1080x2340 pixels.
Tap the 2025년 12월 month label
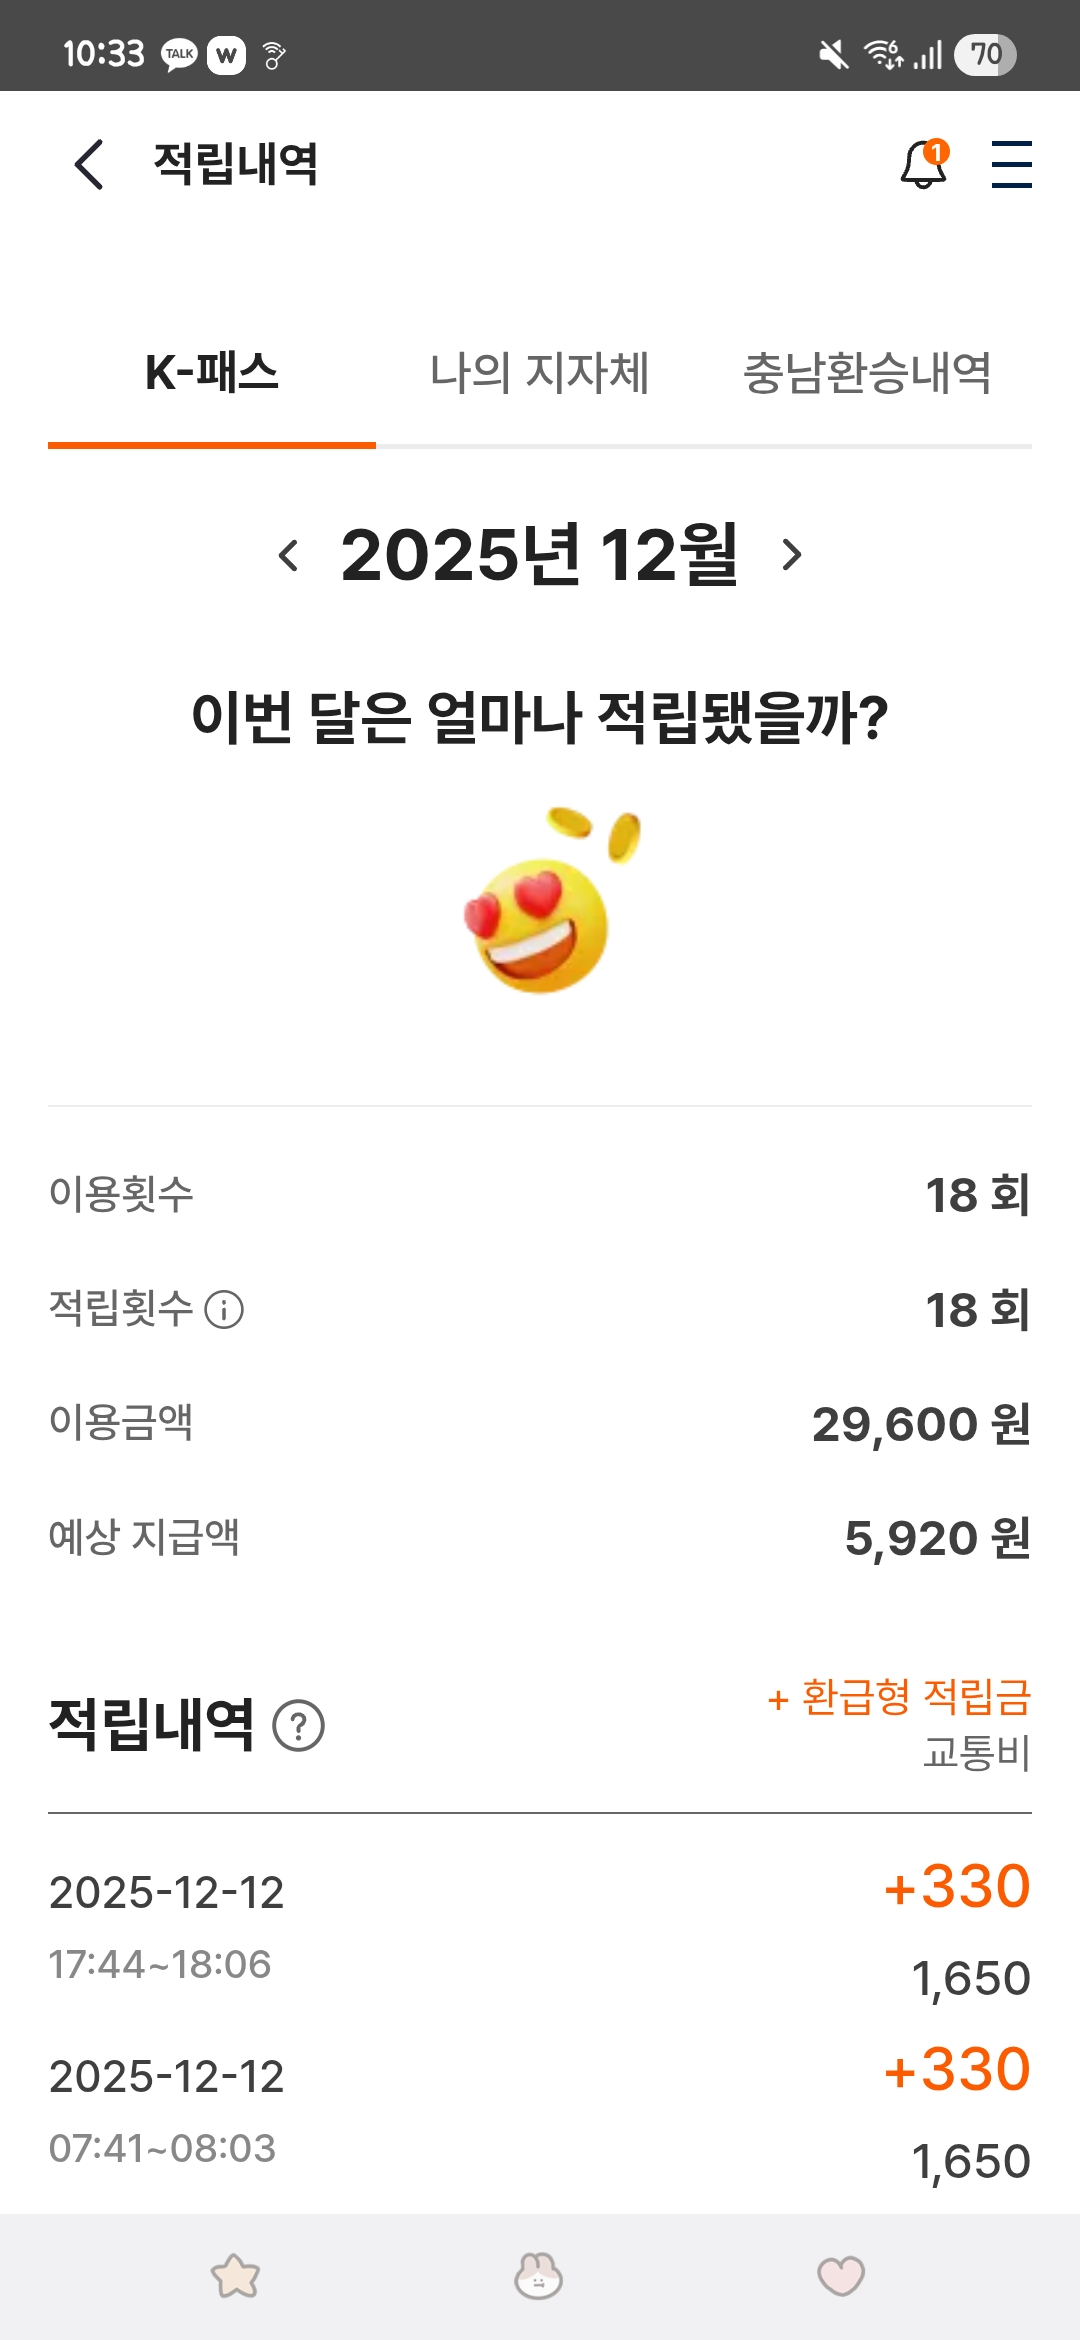click(x=540, y=555)
